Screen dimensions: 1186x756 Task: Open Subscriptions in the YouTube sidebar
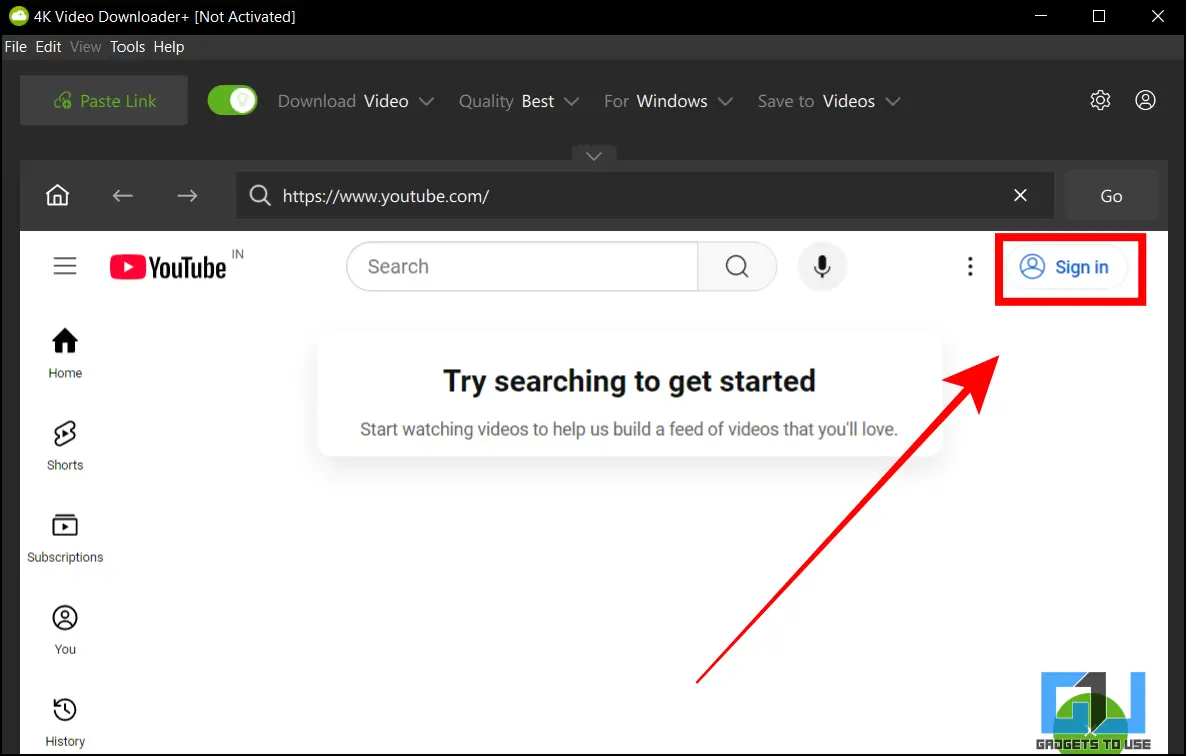pyautogui.click(x=65, y=538)
